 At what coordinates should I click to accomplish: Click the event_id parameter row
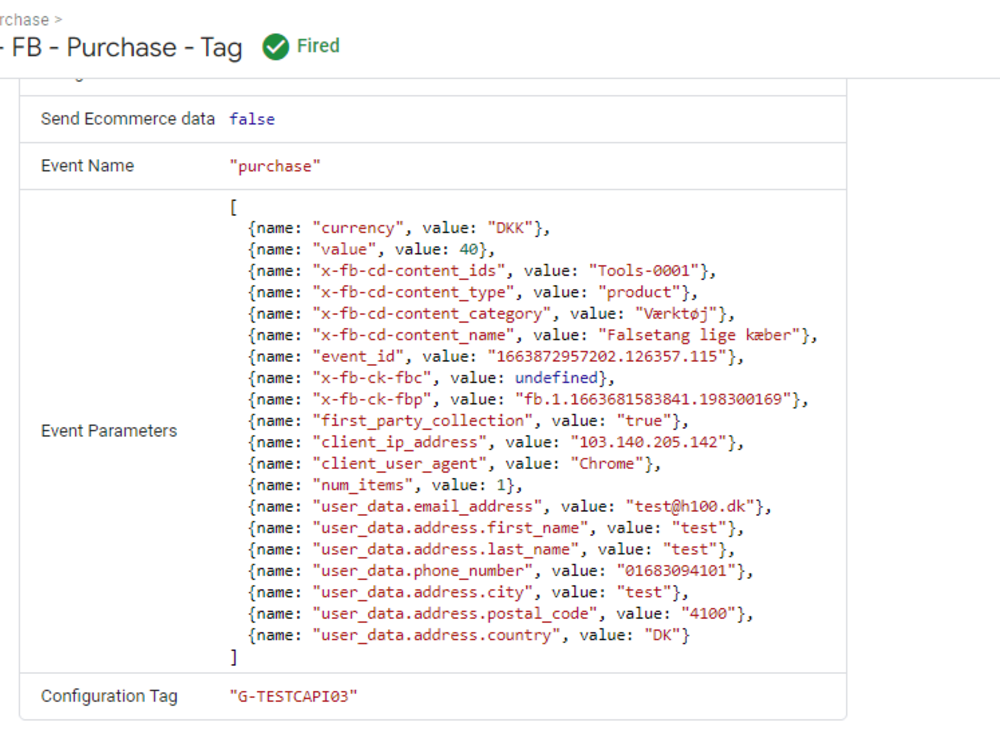pyautogui.click(x=496, y=357)
